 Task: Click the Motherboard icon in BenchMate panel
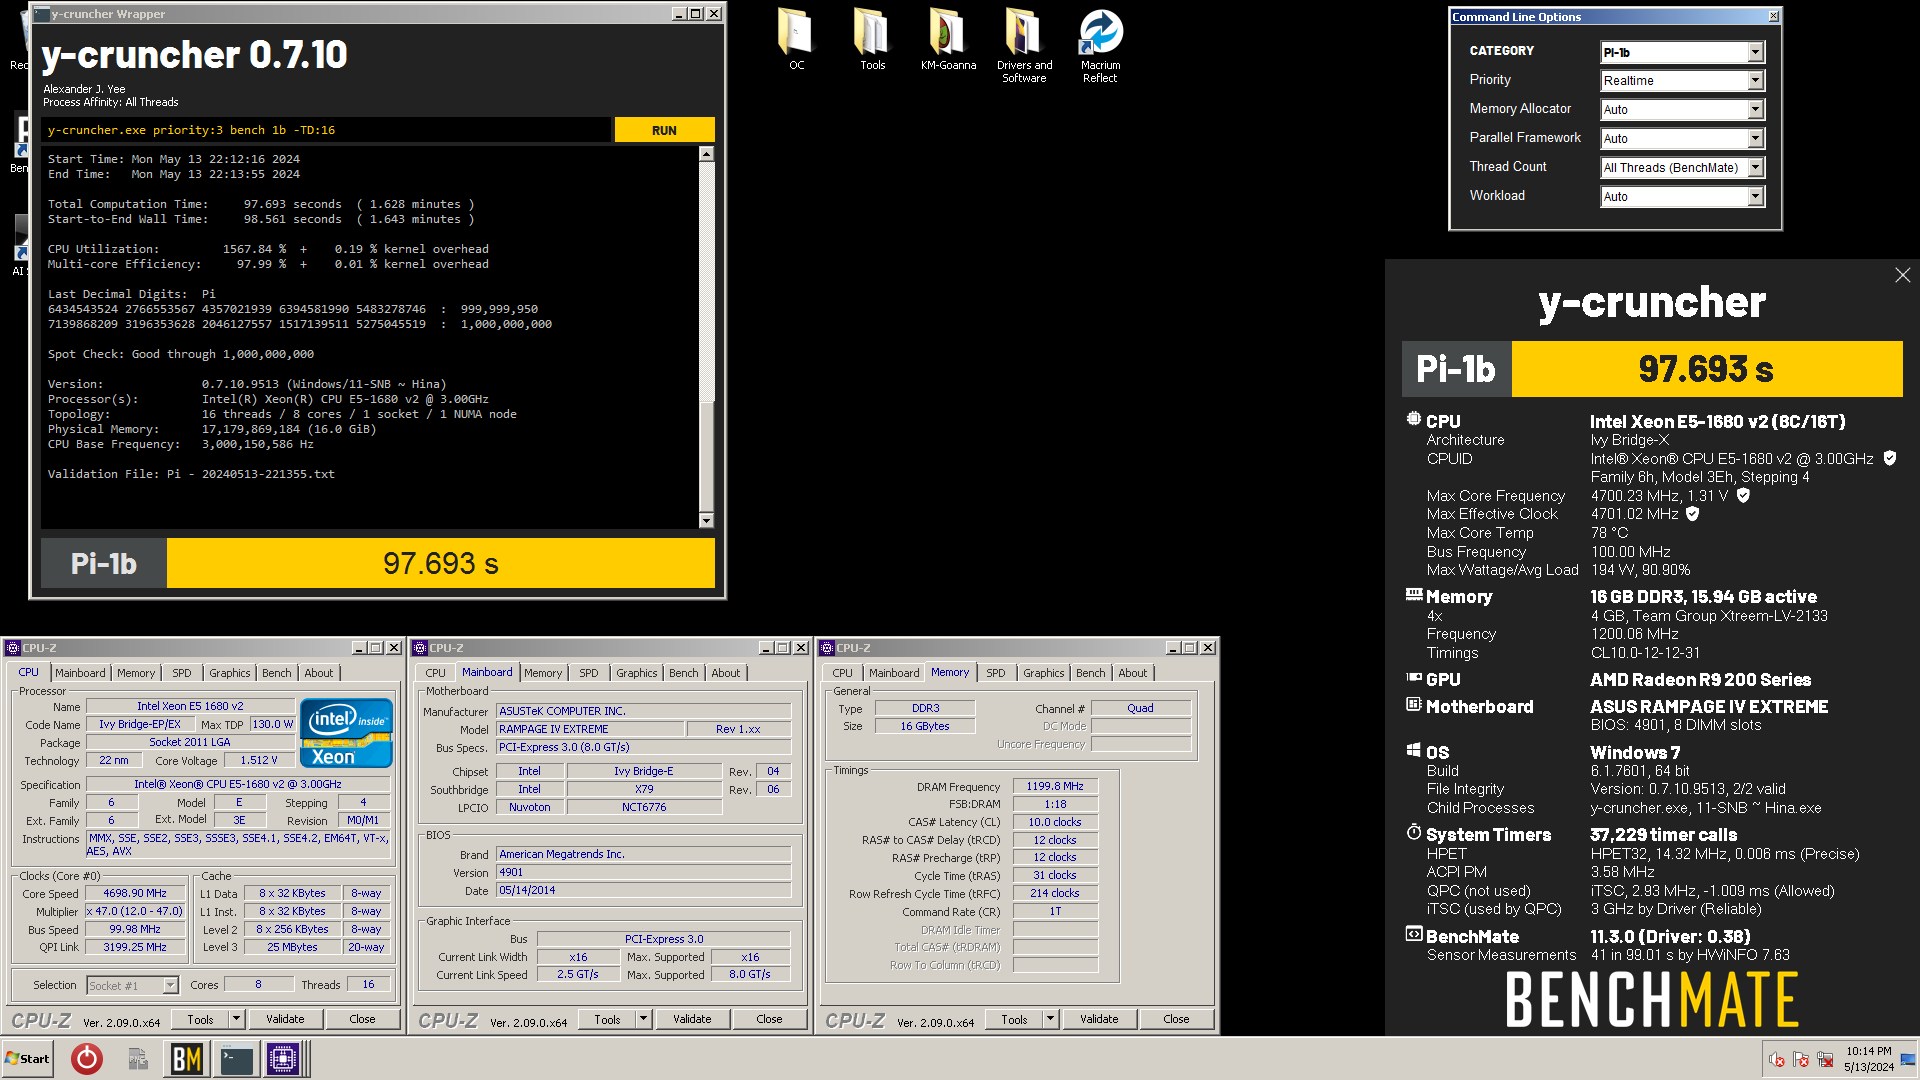[x=1414, y=704]
